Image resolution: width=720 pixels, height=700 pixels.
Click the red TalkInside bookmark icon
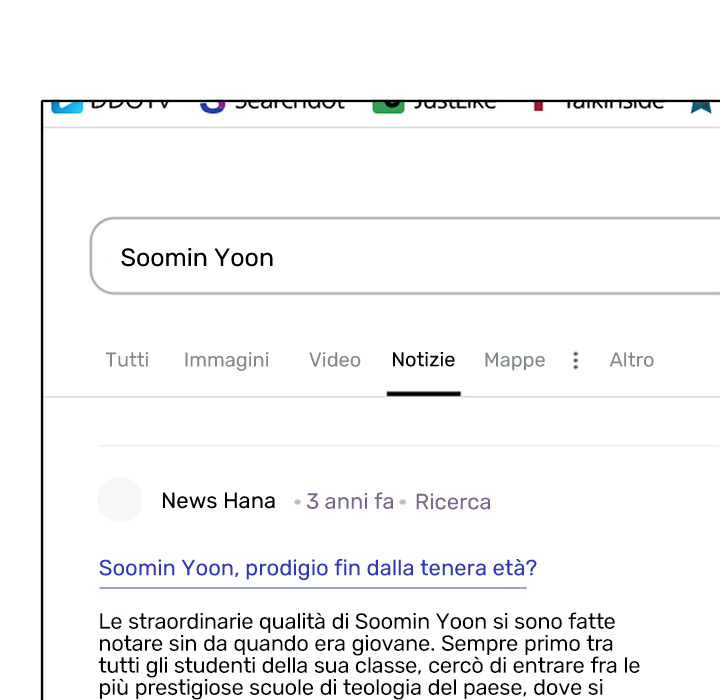click(x=538, y=105)
